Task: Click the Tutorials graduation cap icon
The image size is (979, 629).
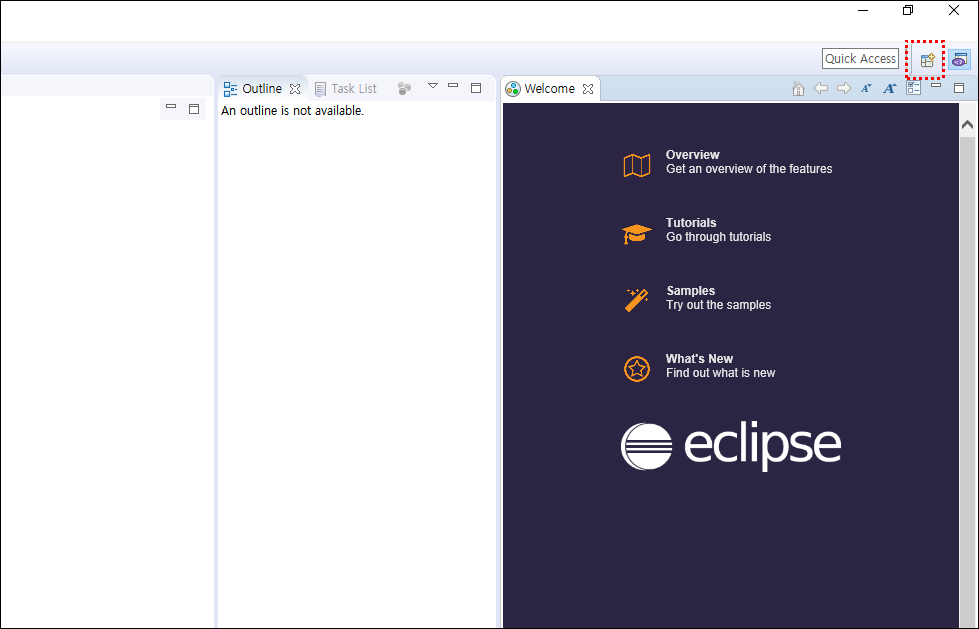Action: [637, 233]
